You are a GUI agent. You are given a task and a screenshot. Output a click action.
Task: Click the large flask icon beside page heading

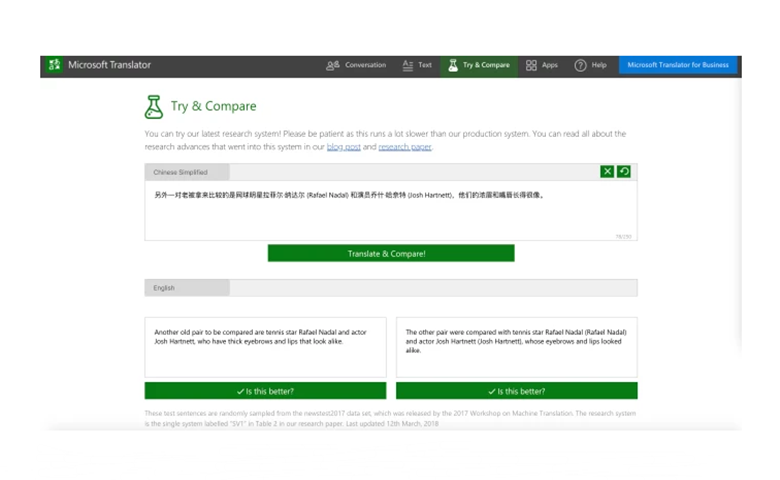click(154, 107)
